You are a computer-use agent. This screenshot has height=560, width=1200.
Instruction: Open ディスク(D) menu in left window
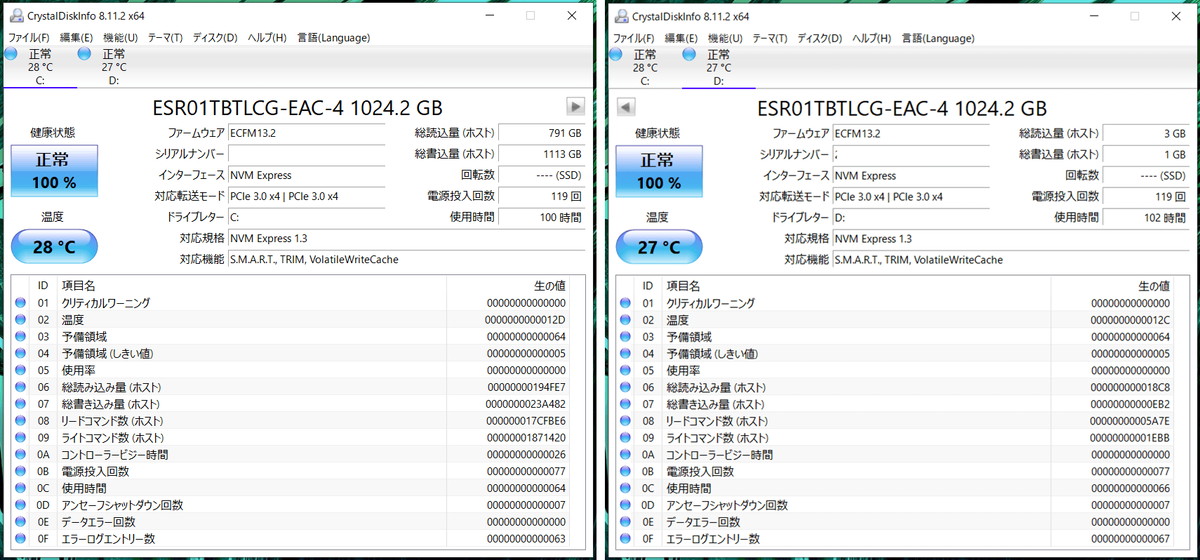pos(214,38)
